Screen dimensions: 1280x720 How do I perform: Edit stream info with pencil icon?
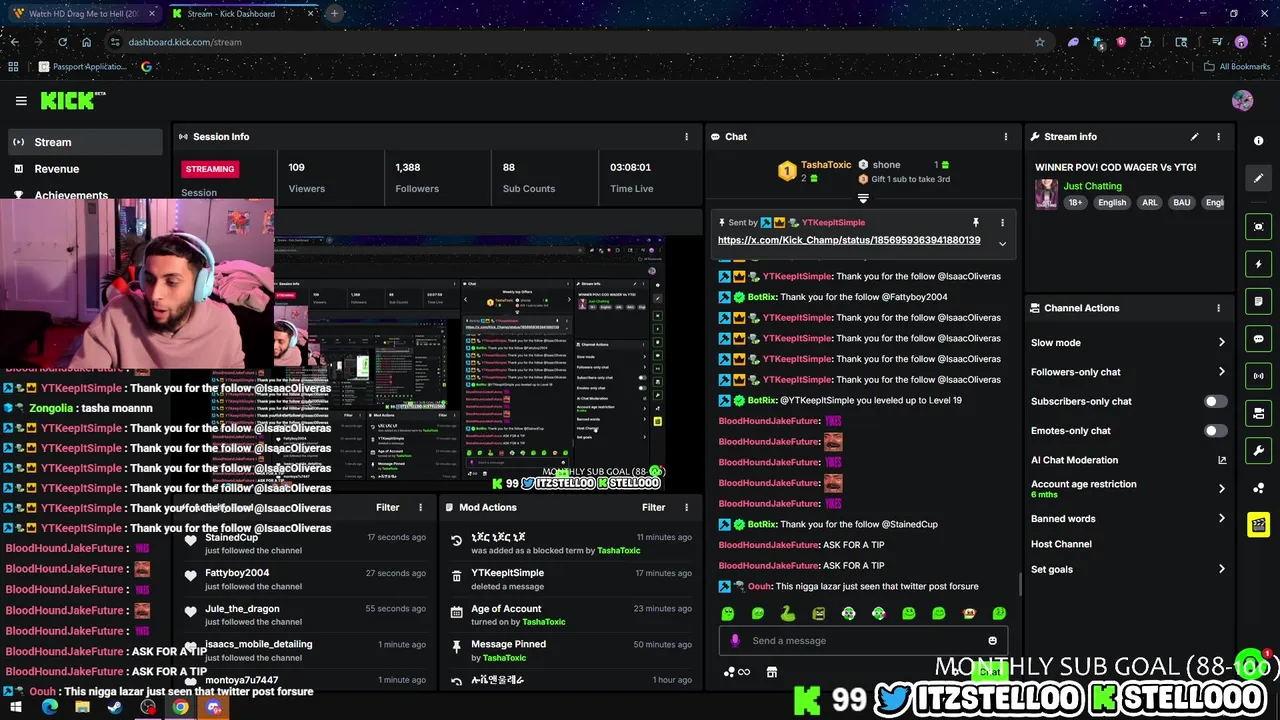1194,137
